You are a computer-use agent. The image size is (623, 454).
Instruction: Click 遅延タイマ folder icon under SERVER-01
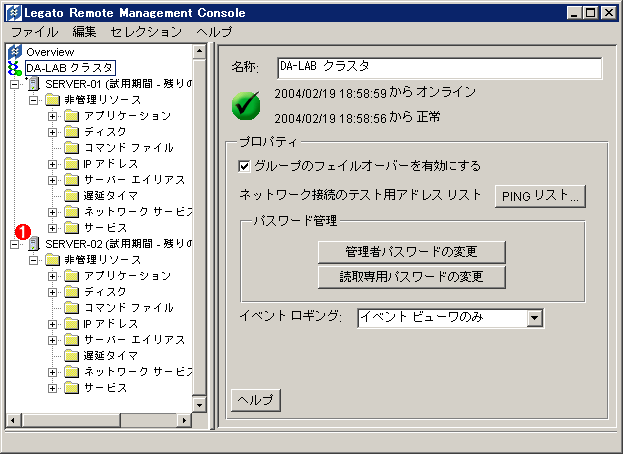click(x=72, y=195)
